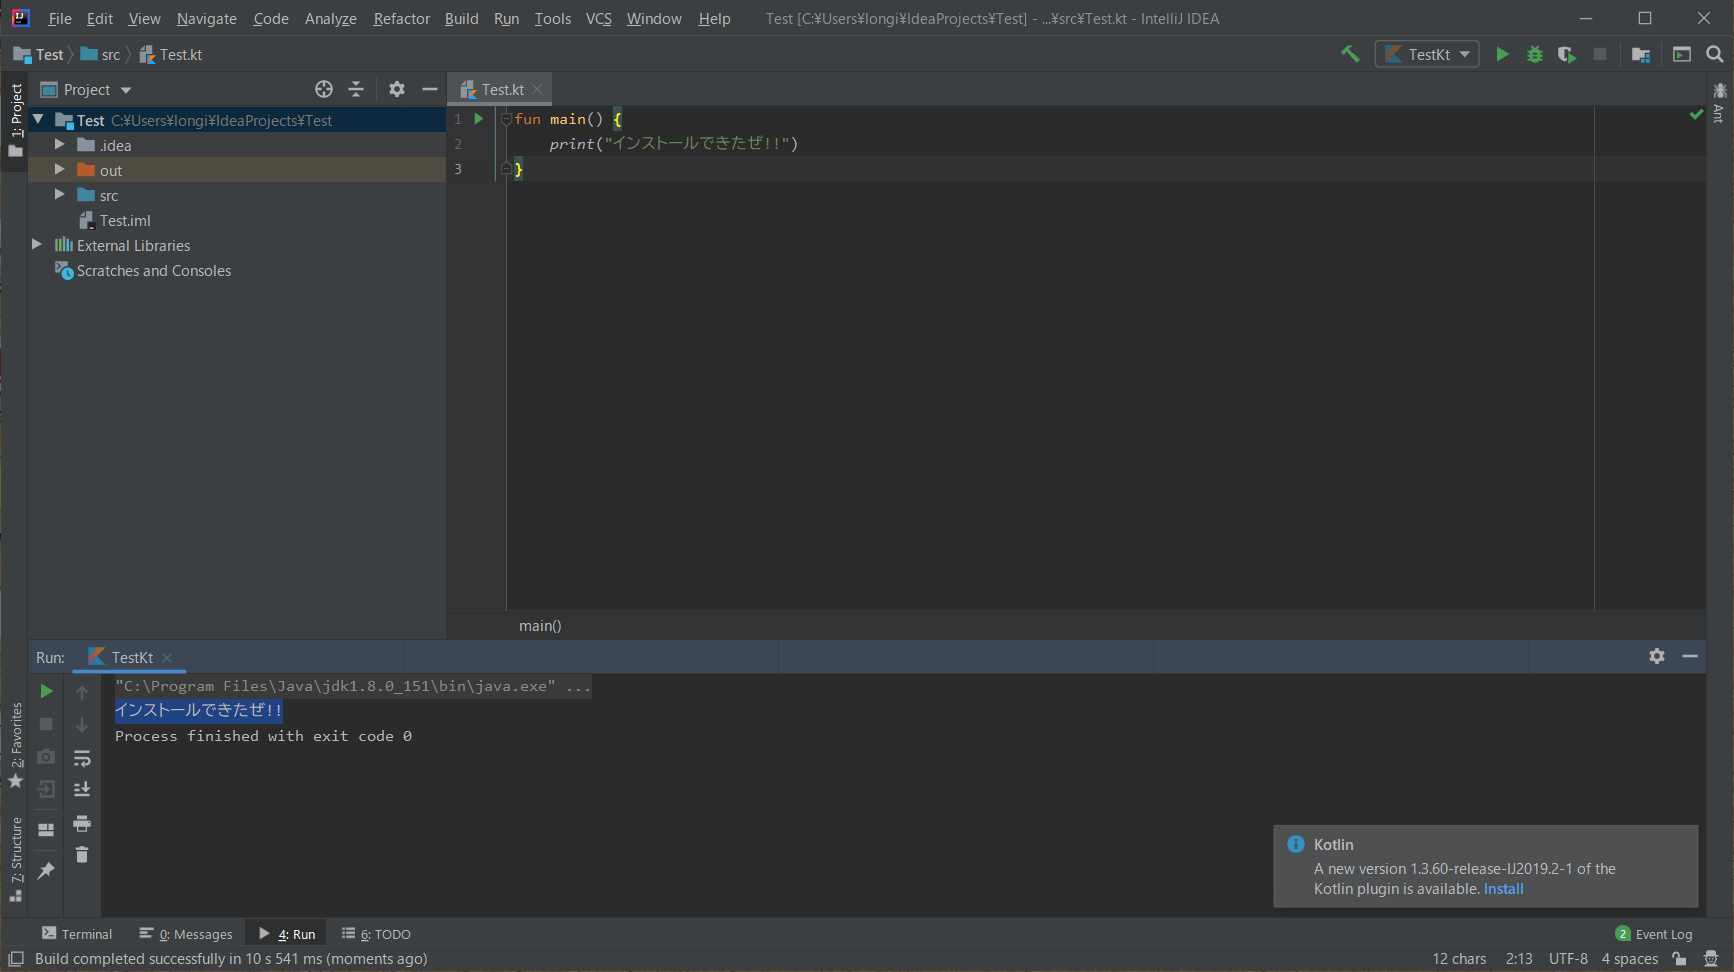Viewport: 1734px width, 972px height.
Task: Click the 4 spaces indent setting
Action: pos(1630,959)
